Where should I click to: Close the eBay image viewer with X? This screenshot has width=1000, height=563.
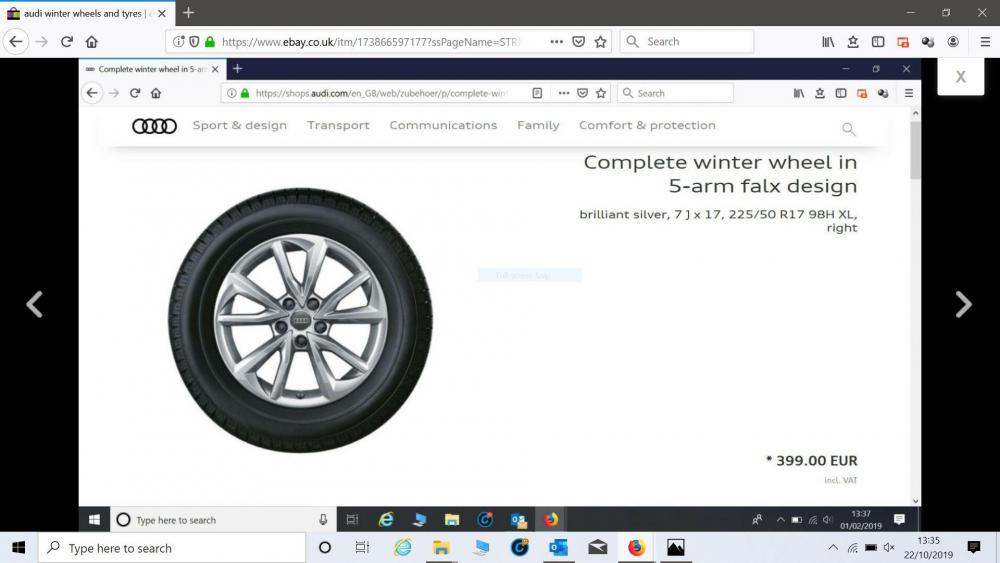tap(960, 77)
